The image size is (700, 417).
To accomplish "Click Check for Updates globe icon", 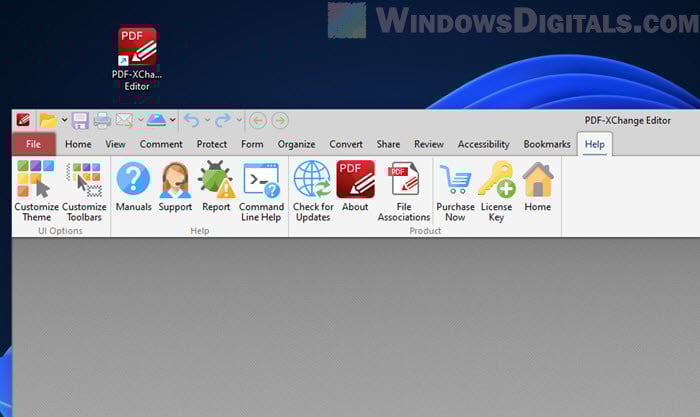I will 313,191.
